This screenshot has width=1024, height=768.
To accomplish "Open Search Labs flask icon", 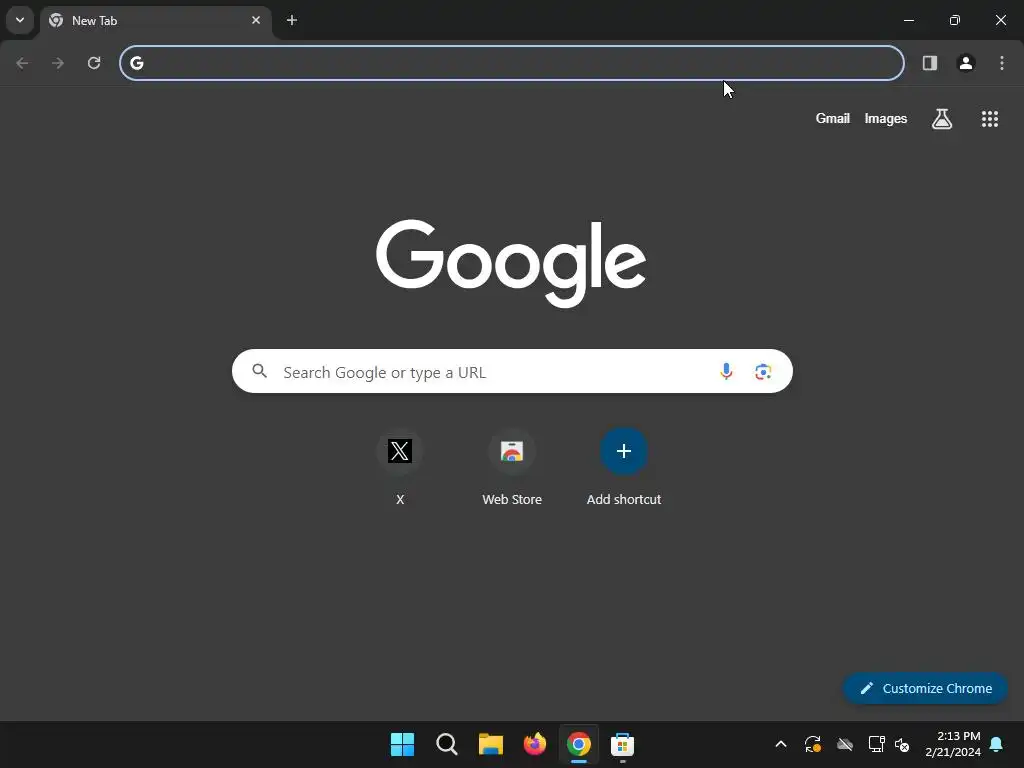I will [x=942, y=119].
